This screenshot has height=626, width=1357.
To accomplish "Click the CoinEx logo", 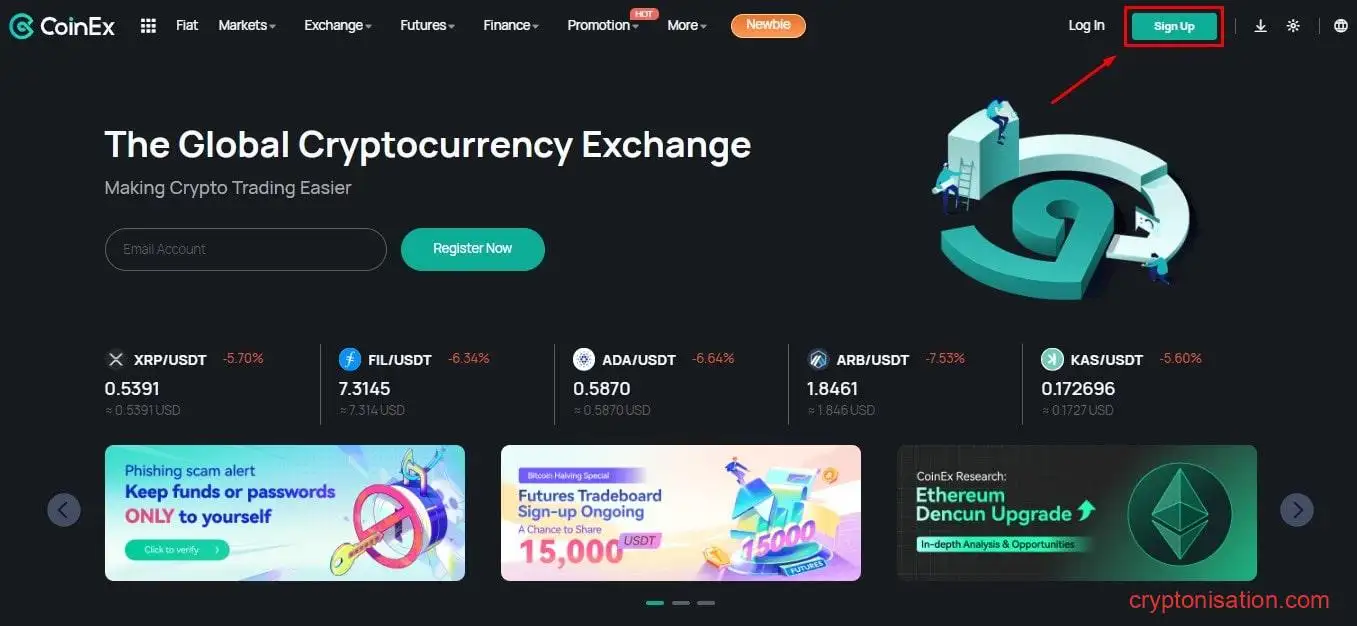I will (x=62, y=26).
